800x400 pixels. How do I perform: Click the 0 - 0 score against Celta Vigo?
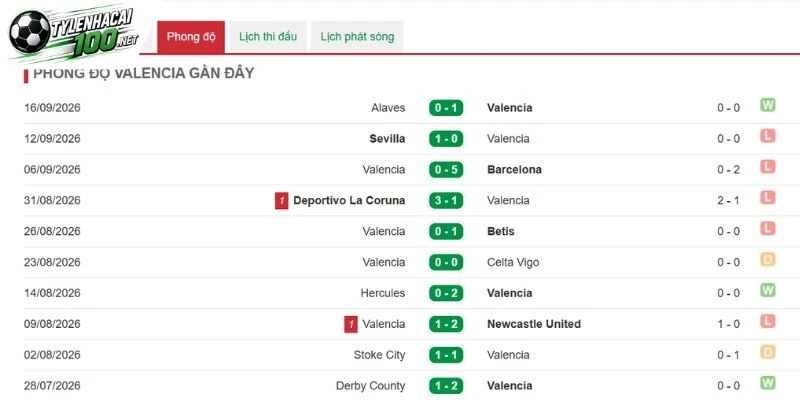coord(446,262)
